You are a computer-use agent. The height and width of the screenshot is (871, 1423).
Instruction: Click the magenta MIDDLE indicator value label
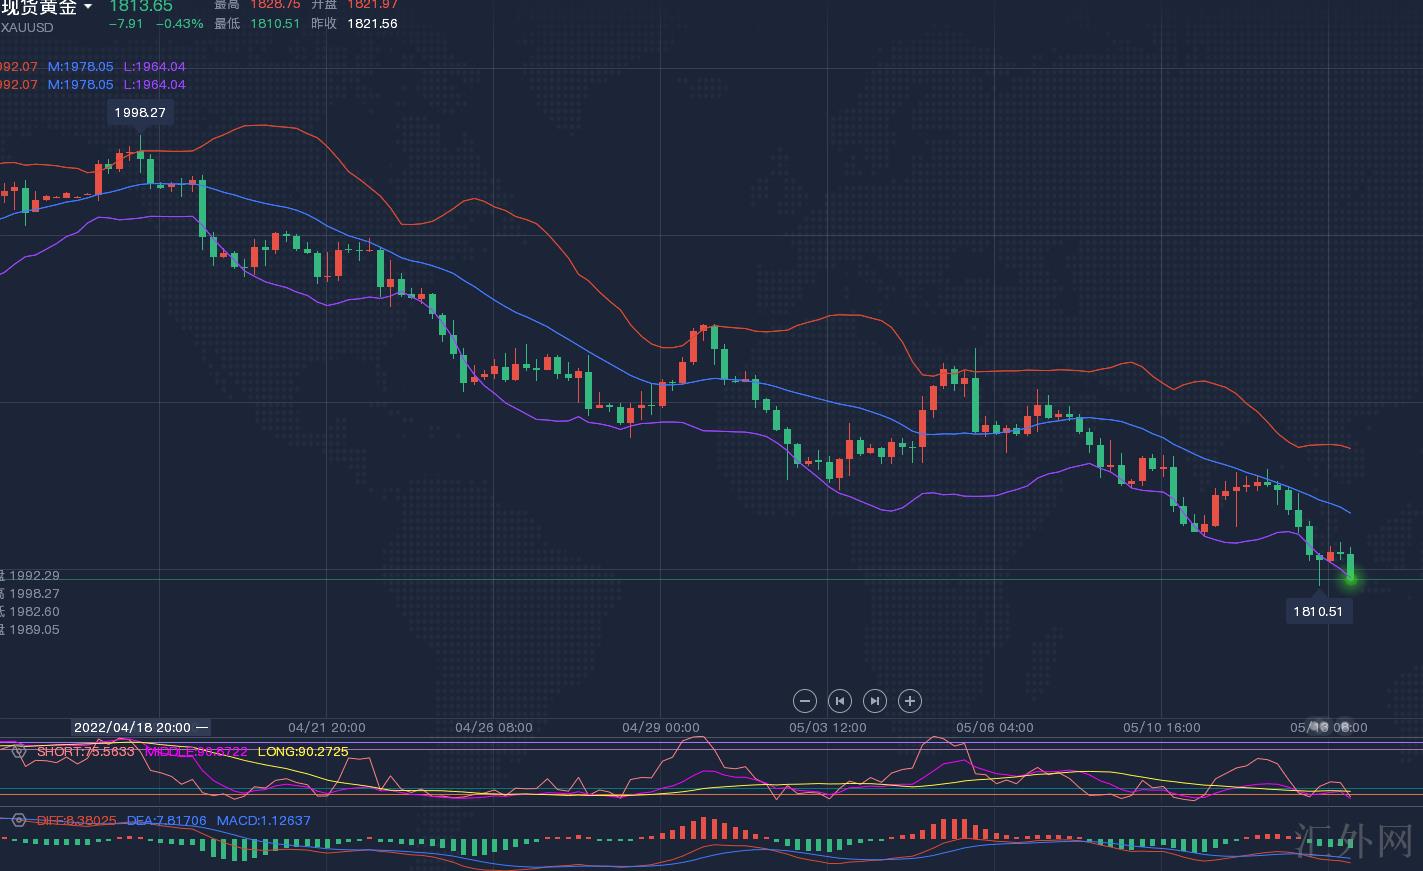click(x=196, y=751)
